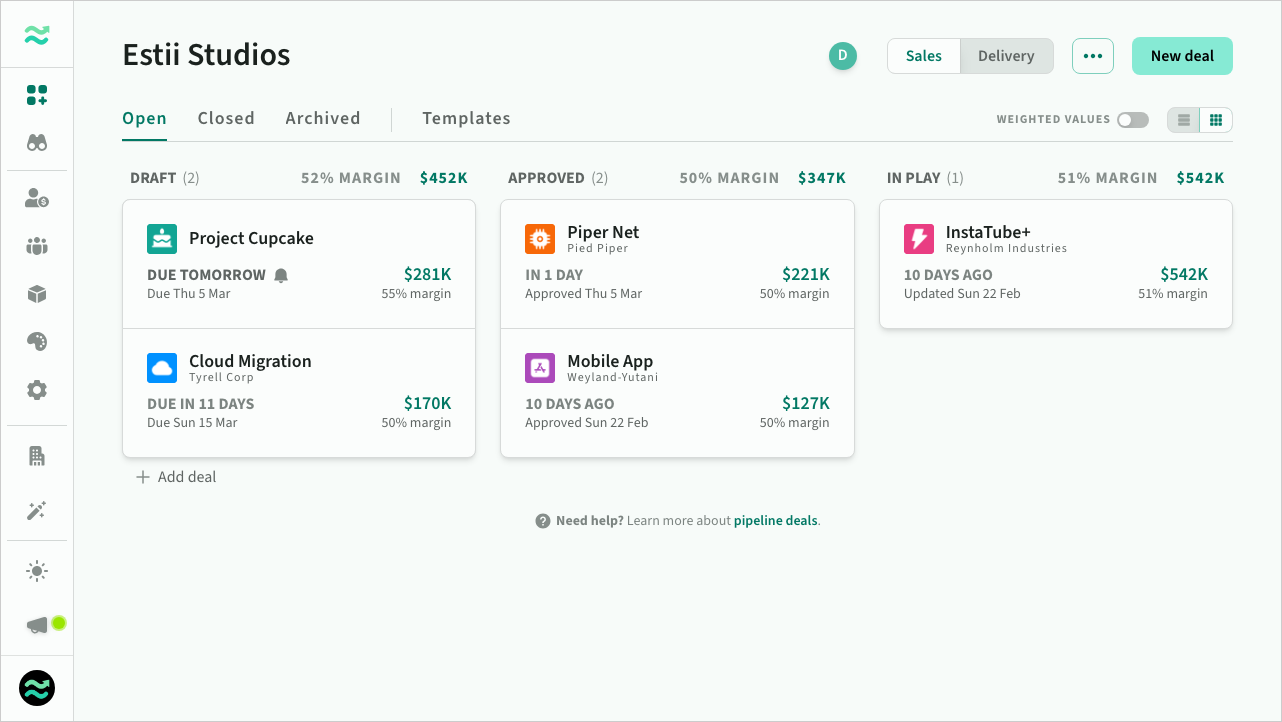Click the New deal button
Viewport: 1282px width, 722px height.
(1182, 56)
